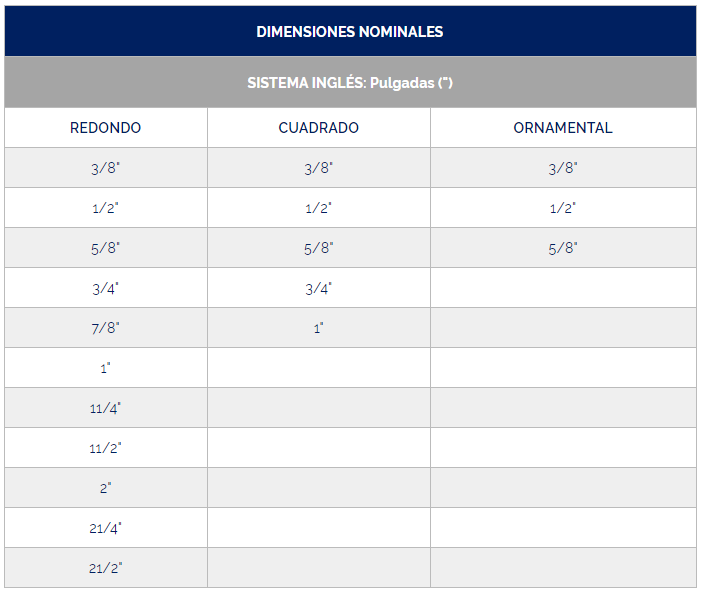Click the 1/2" cell under CUADRADO
The height and width of the screenshot is (593, 704).
[x=319, y=208]
